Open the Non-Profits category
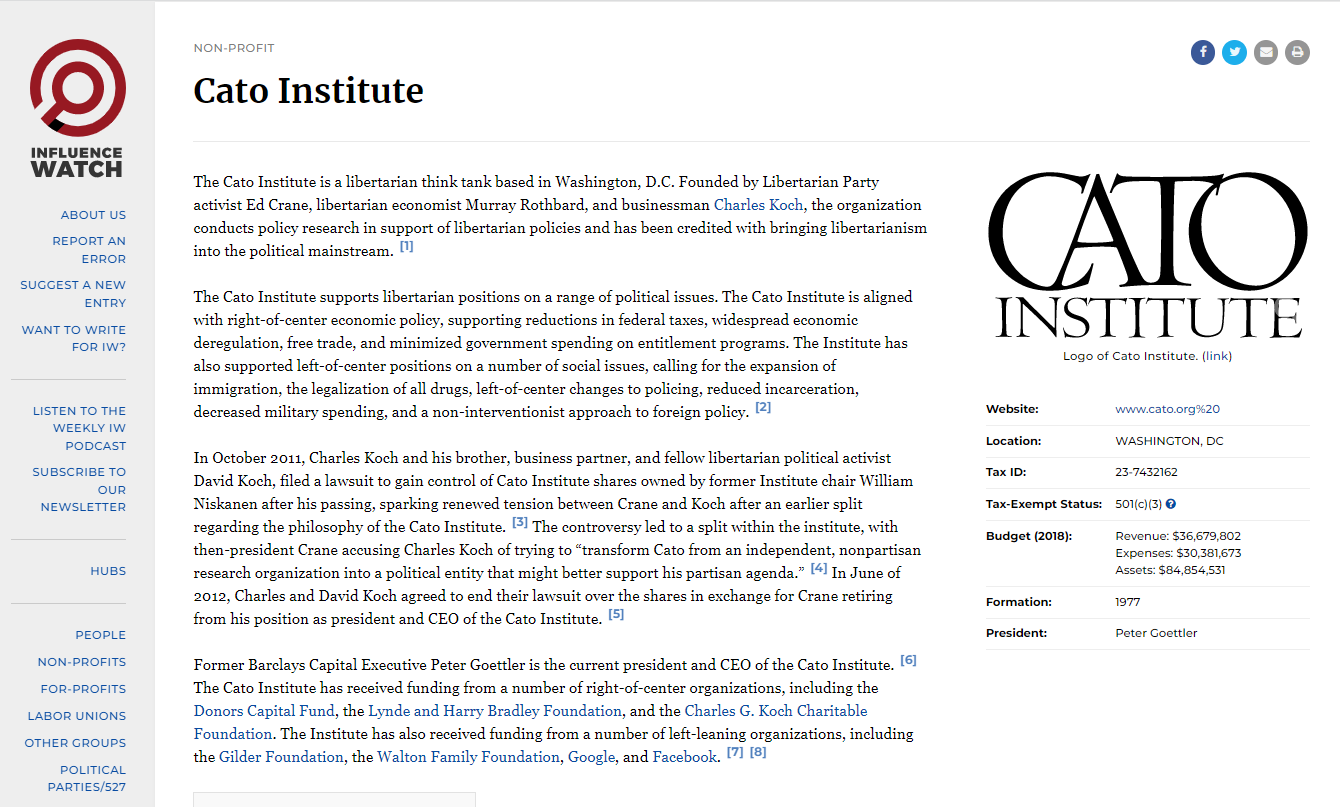Viewport: 1340px width, 807px height. point(82,662)
